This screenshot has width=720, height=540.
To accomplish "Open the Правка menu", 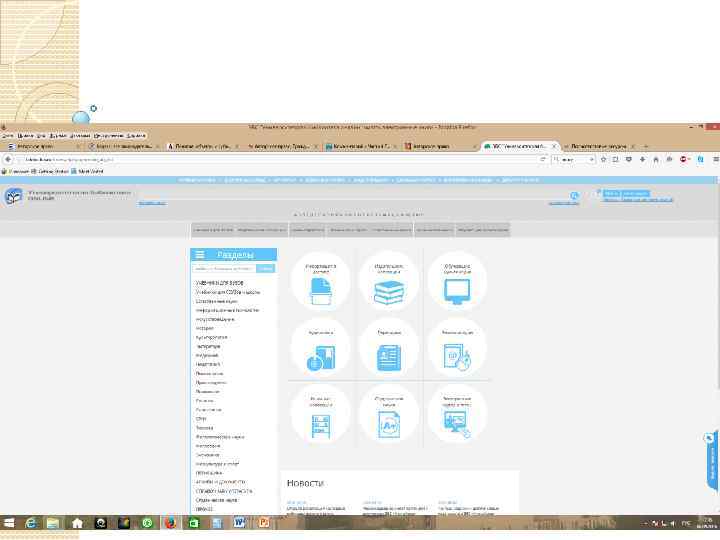I will [x=25, y=136].
